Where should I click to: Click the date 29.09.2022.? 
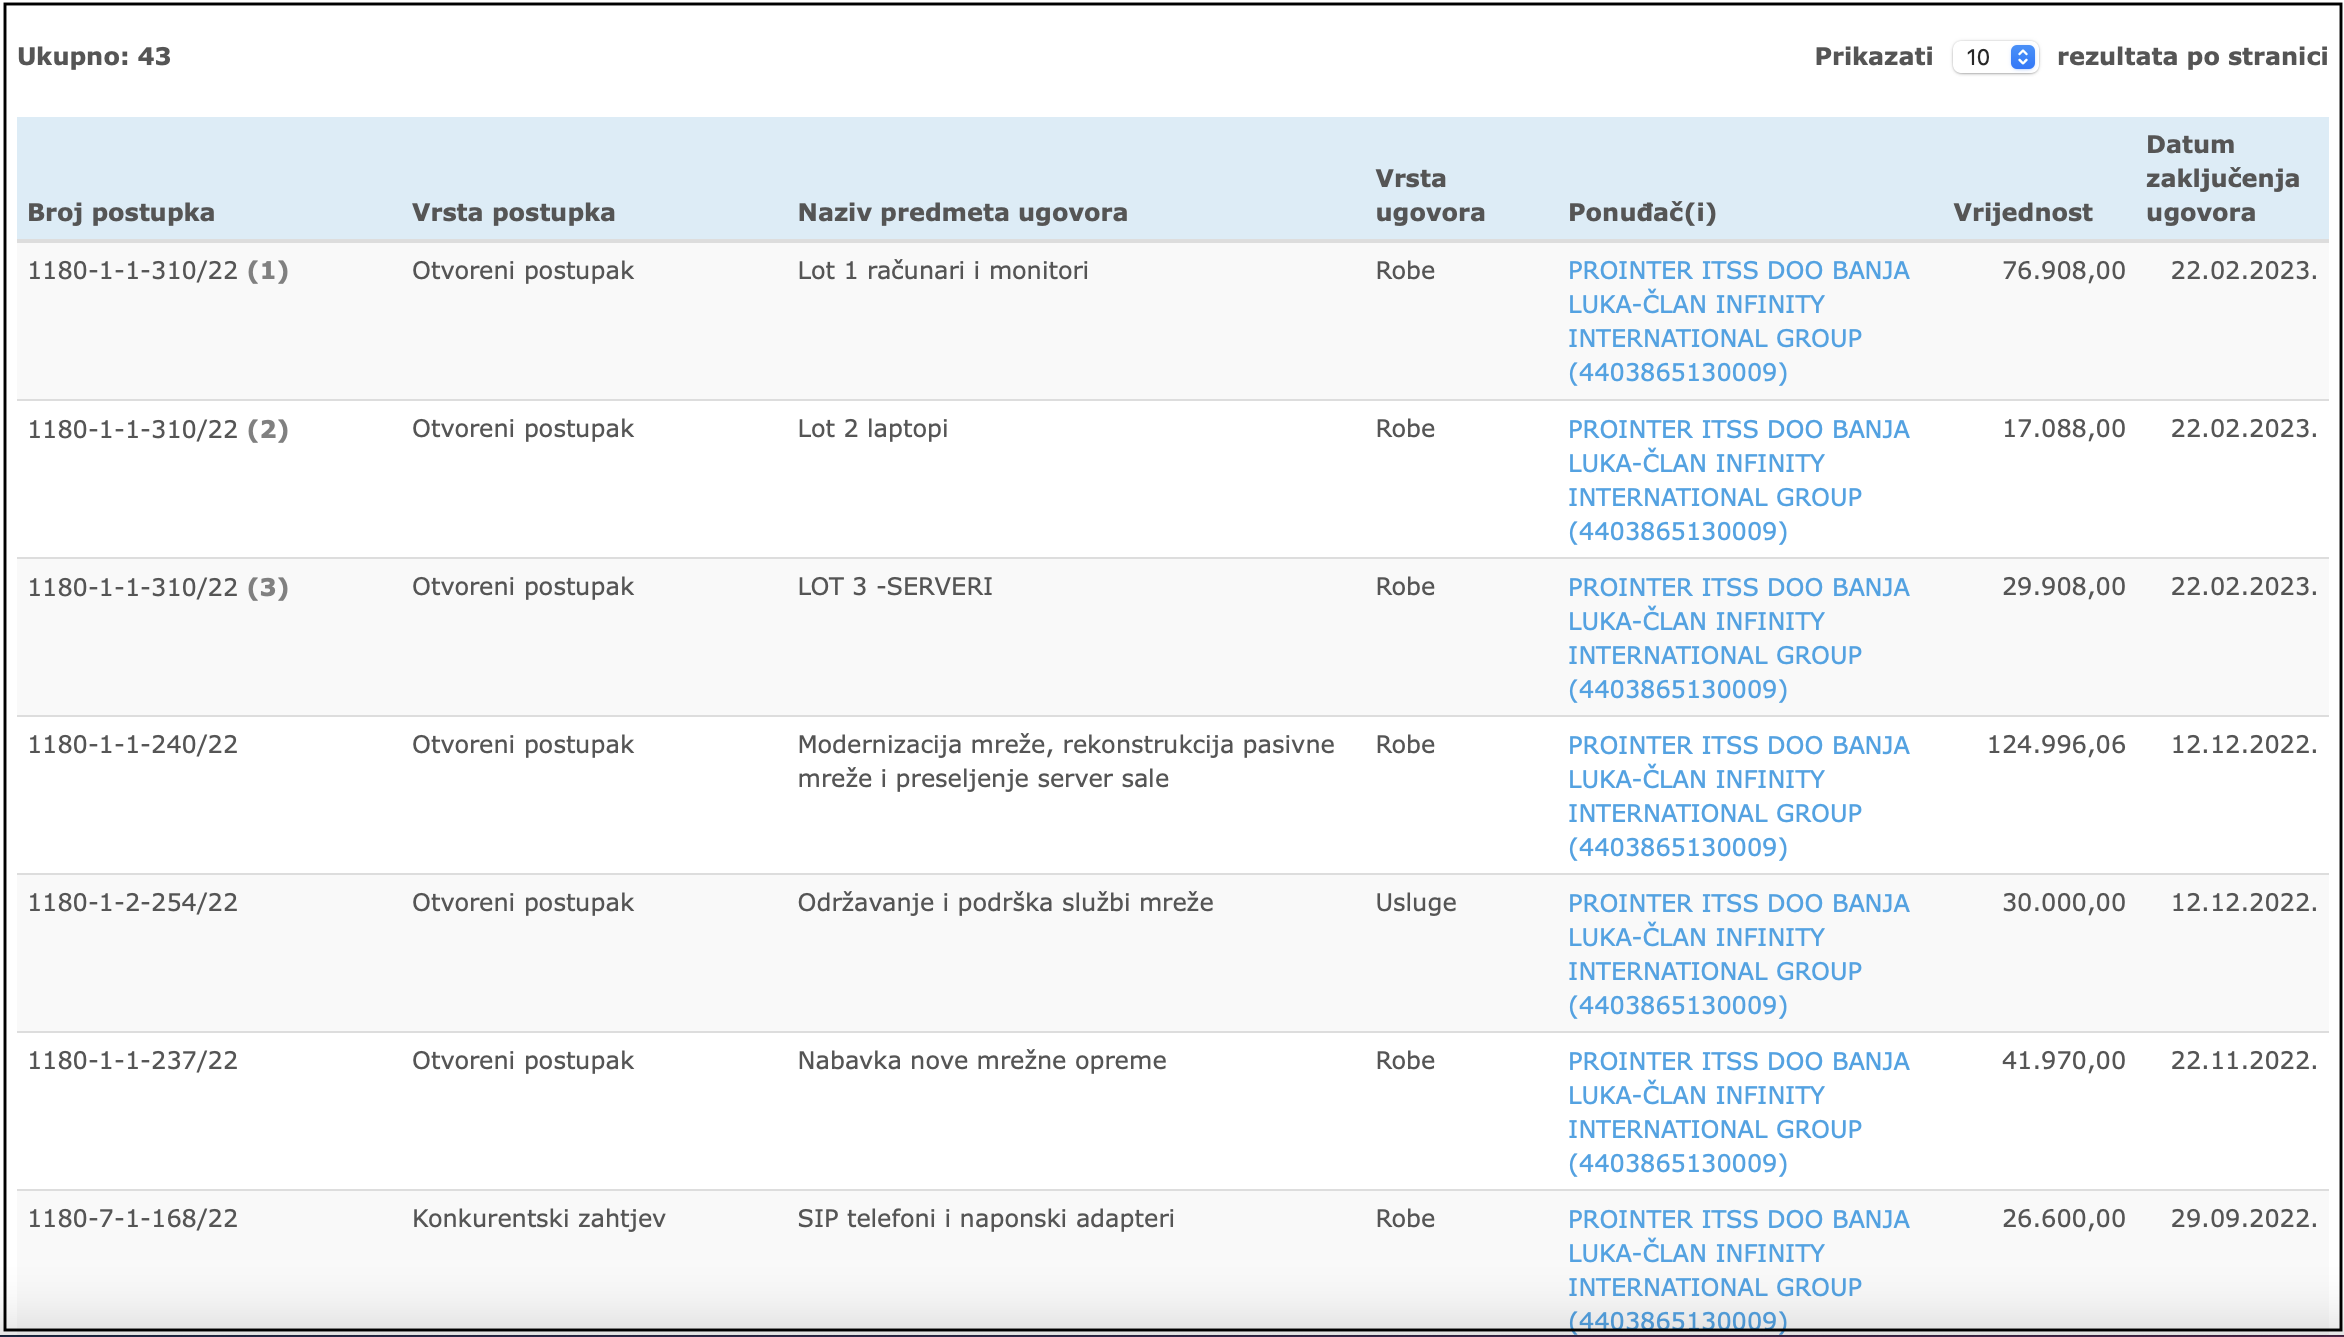click(2244, 1219)
